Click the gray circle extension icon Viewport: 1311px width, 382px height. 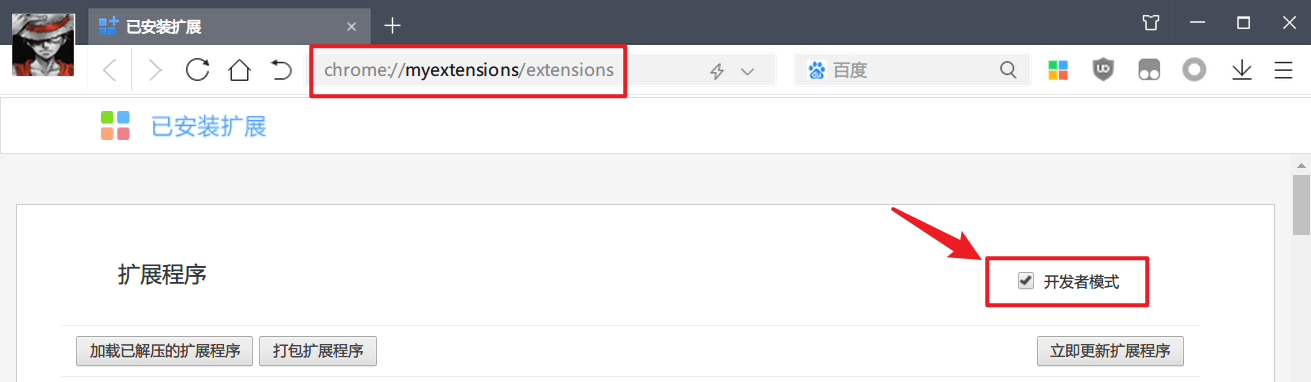1194,70
